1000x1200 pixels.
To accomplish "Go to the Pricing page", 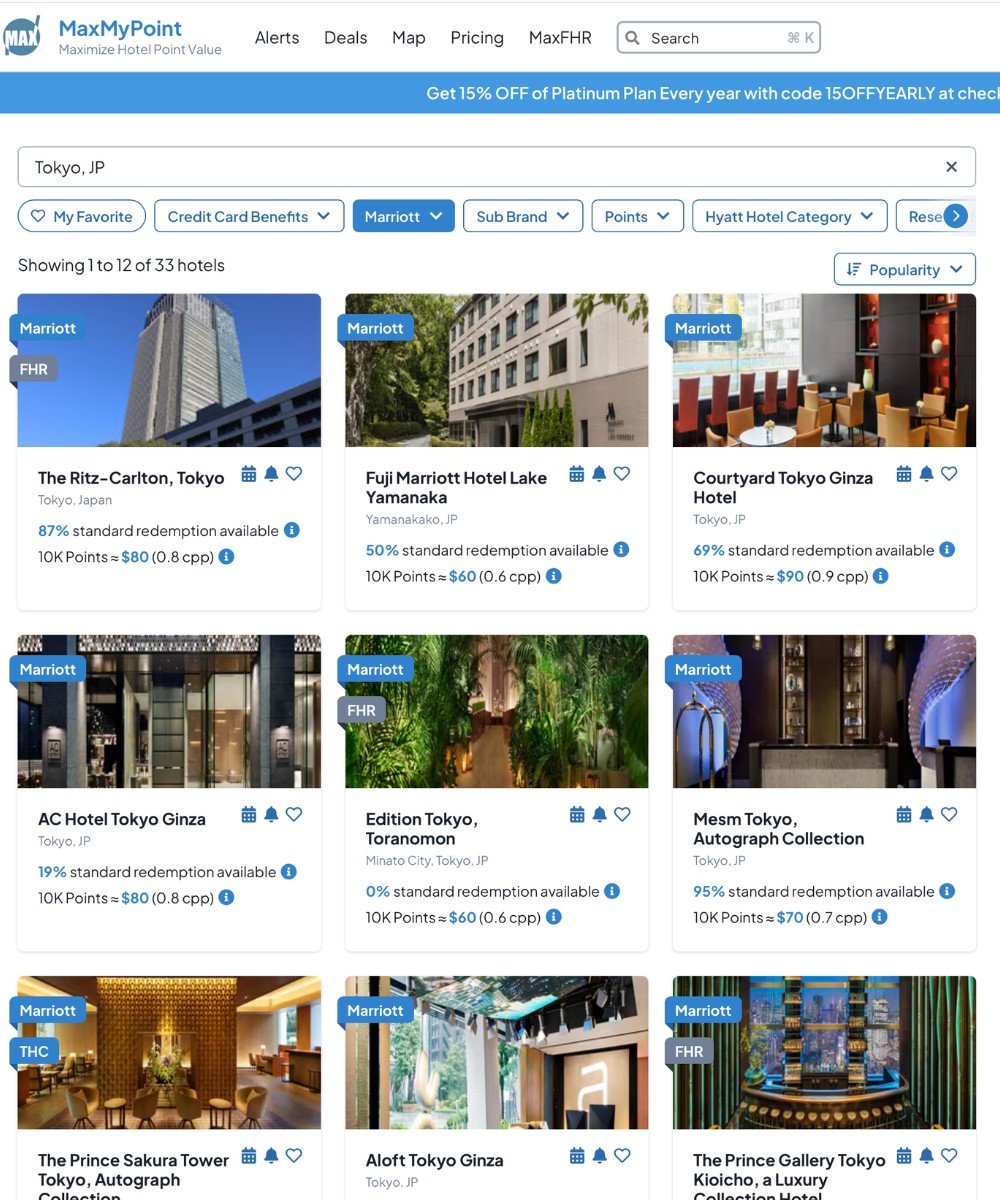I will [477, 38].
